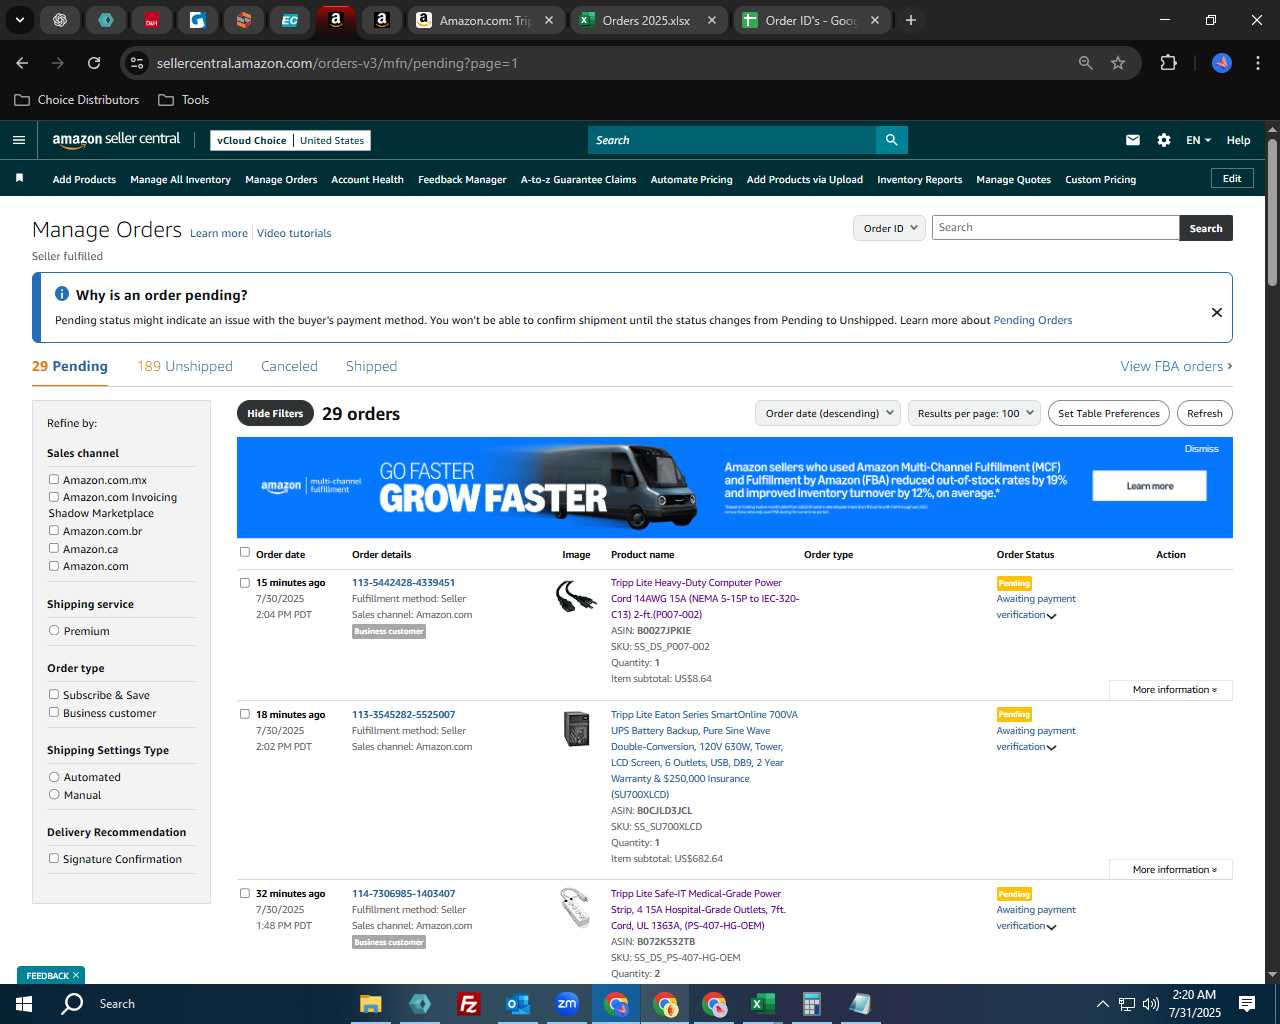
Task: Click the order search text field
Action: coord(1055,228)
